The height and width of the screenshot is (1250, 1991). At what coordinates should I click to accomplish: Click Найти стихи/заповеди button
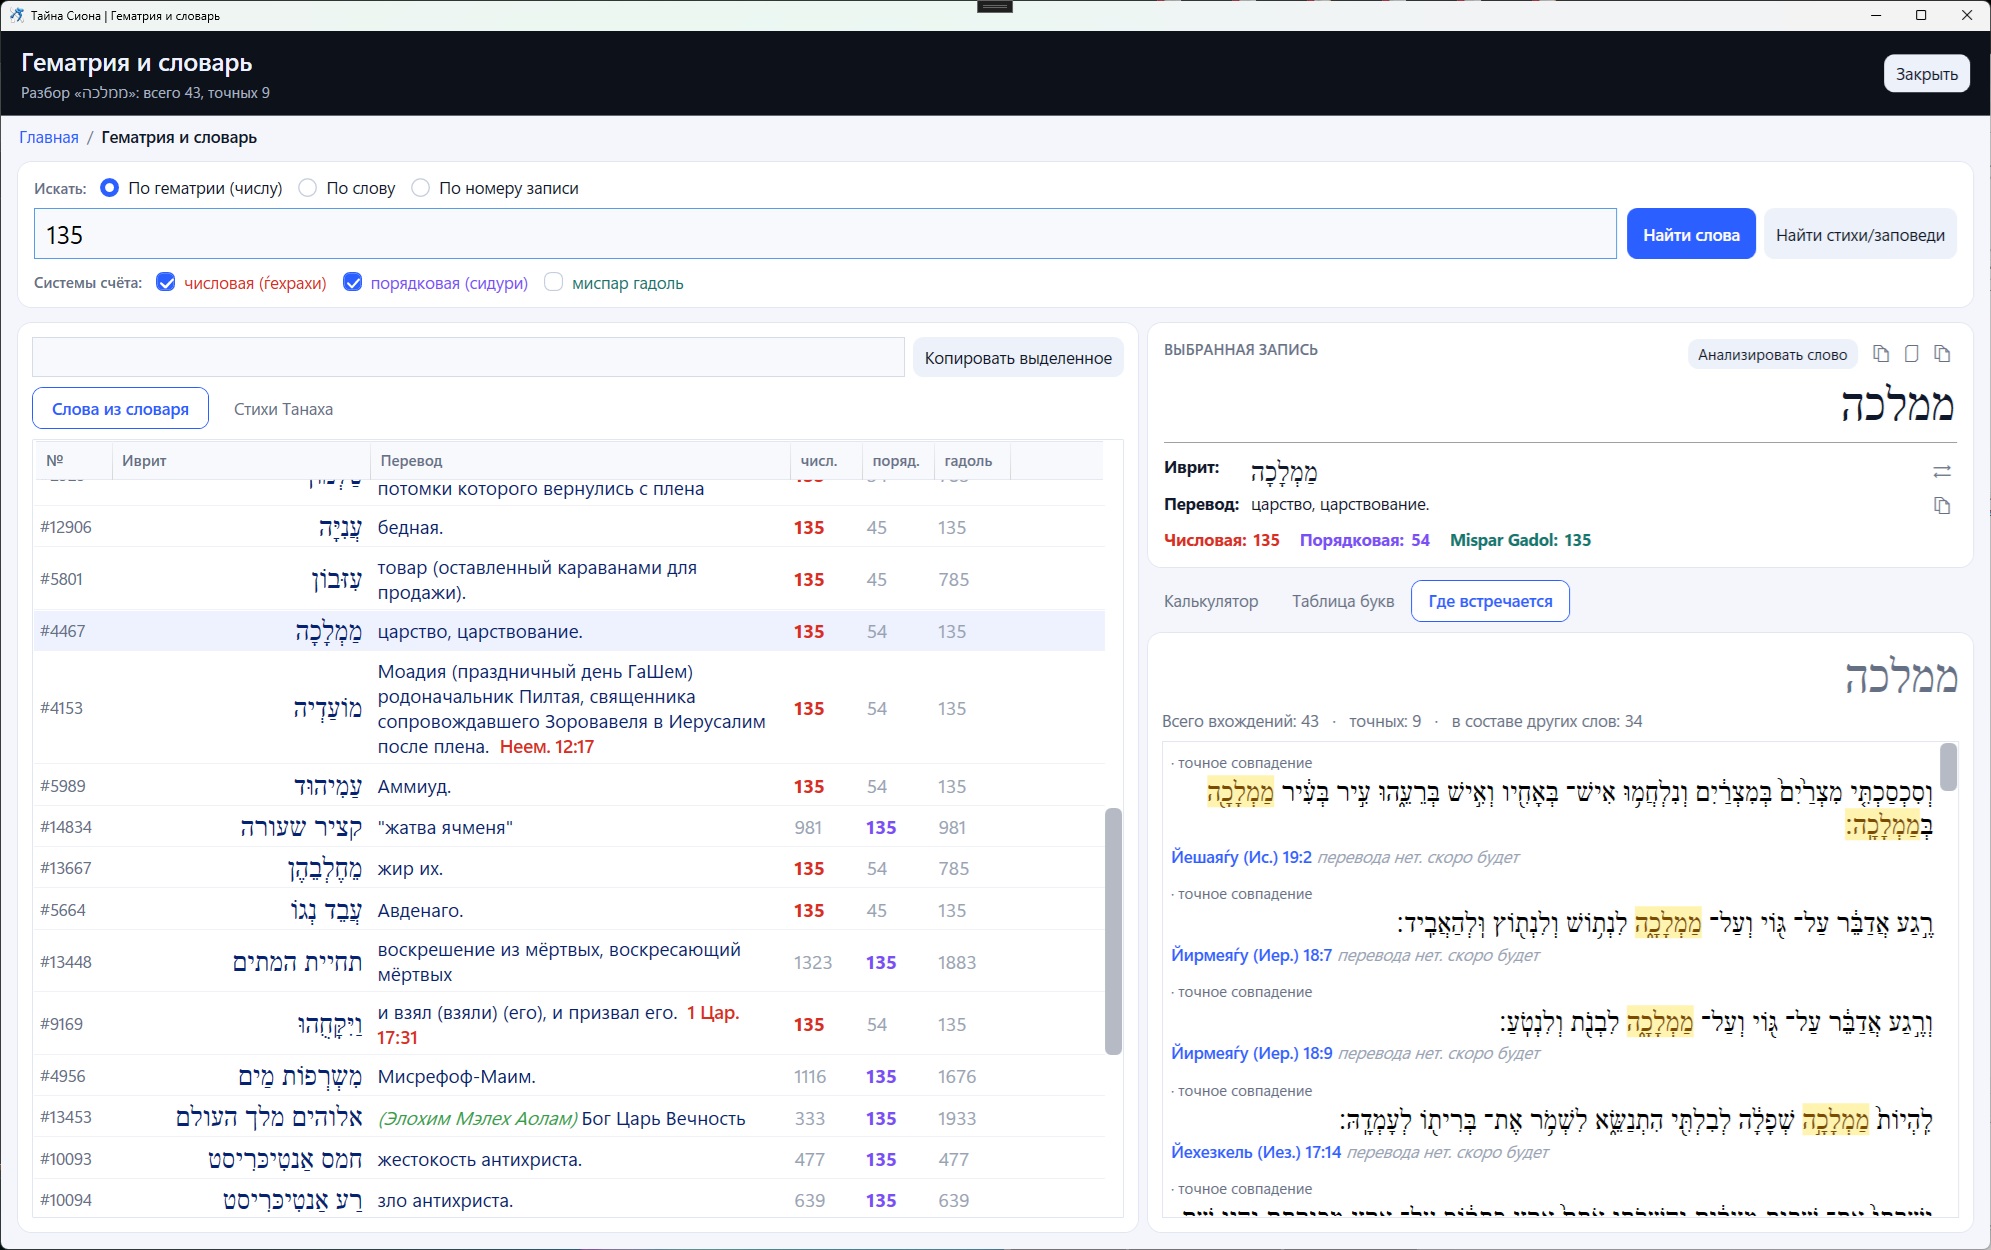click(x=1860, y=234)
